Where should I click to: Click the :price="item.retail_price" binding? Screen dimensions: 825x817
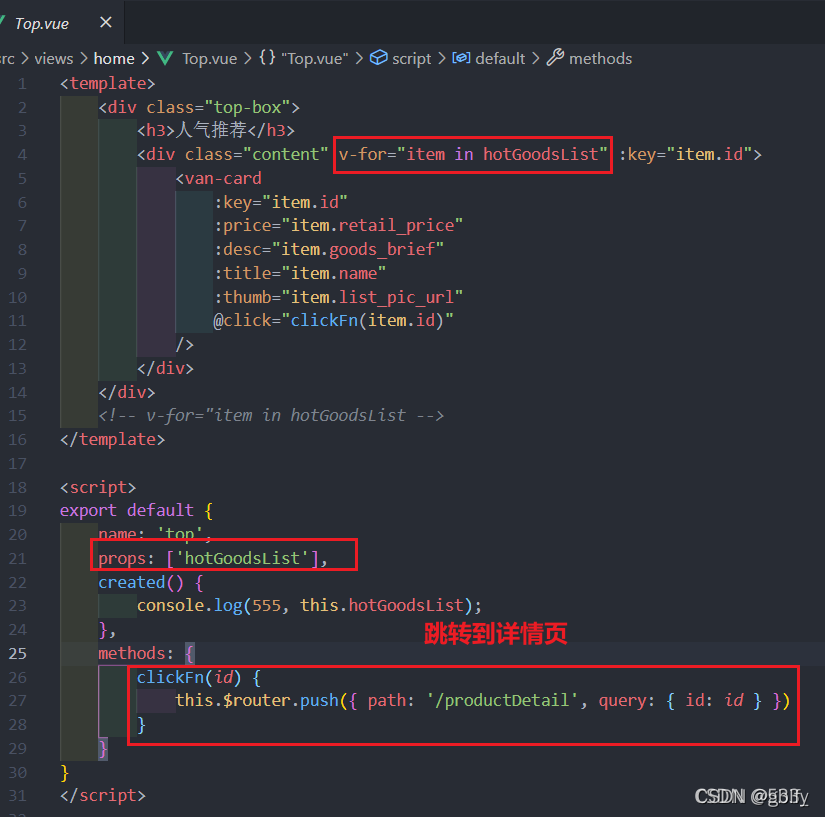click(339, 226)
